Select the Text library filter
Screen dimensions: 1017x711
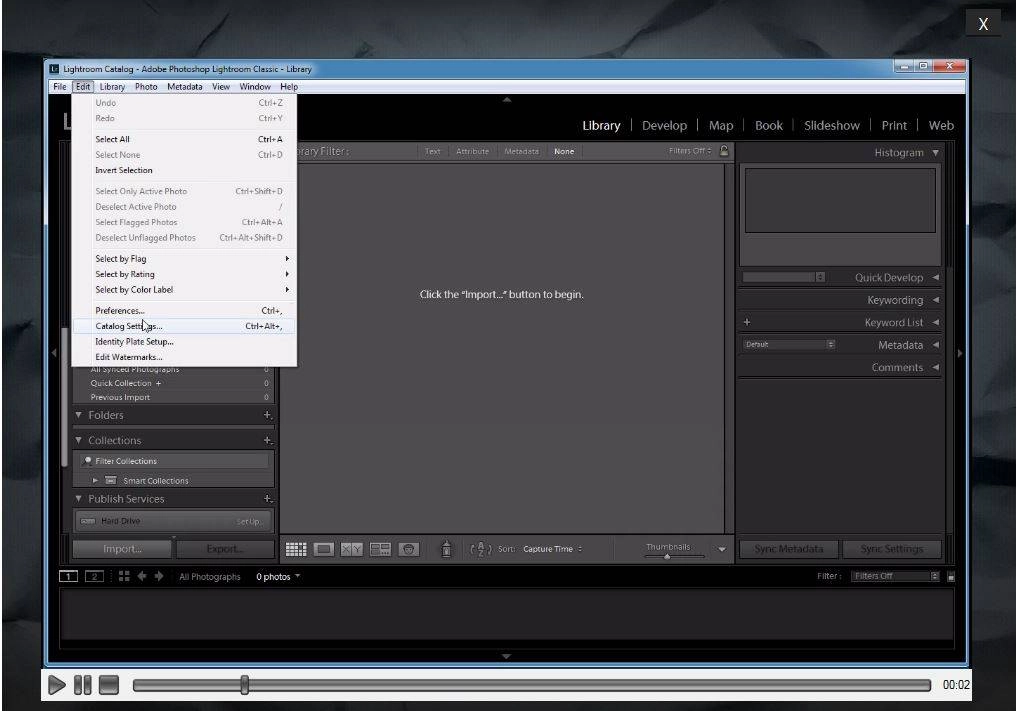(433, 151)
